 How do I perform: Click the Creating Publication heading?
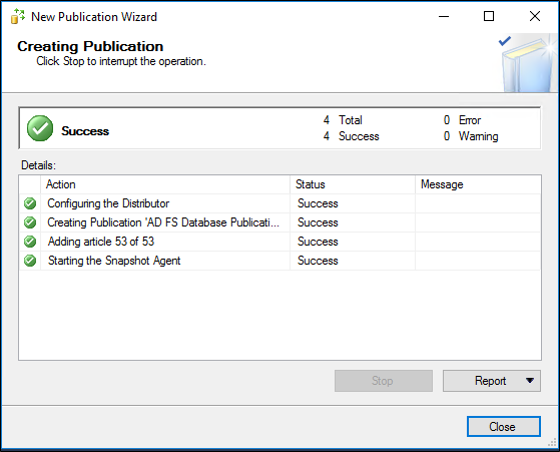[90, 46]
